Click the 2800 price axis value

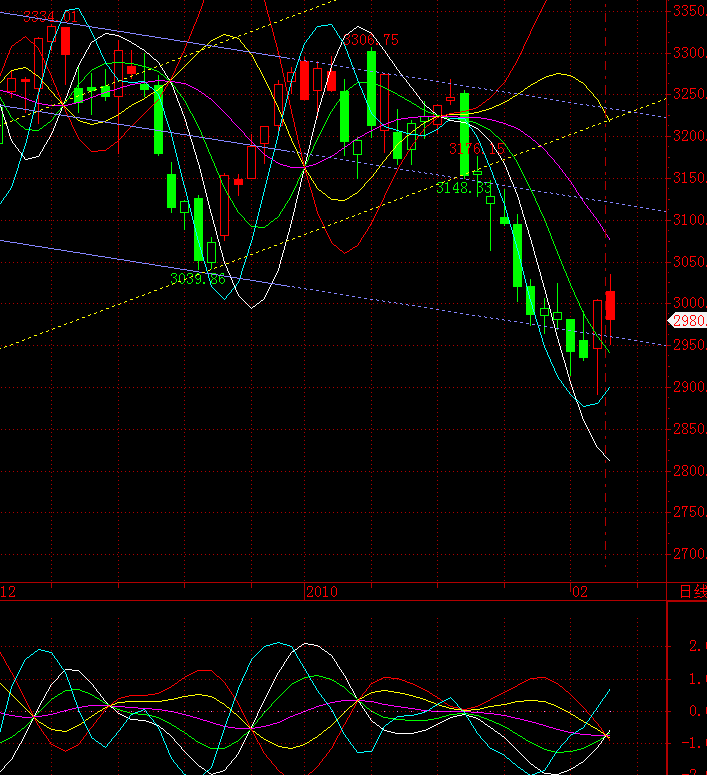tap(690, 471)
